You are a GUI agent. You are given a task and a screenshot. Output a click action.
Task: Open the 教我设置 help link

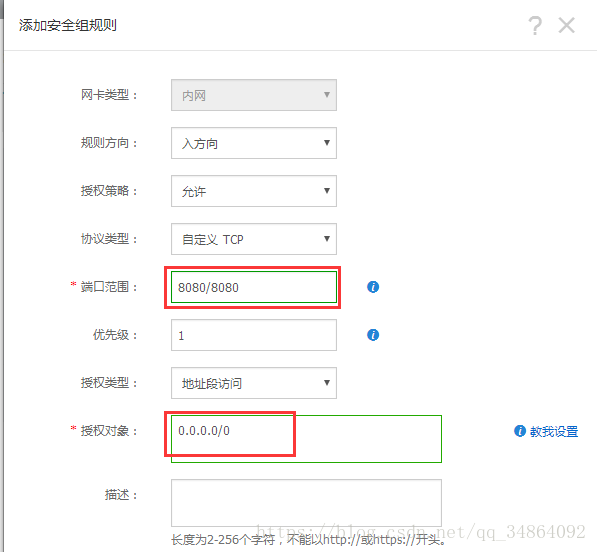[554, 431]
